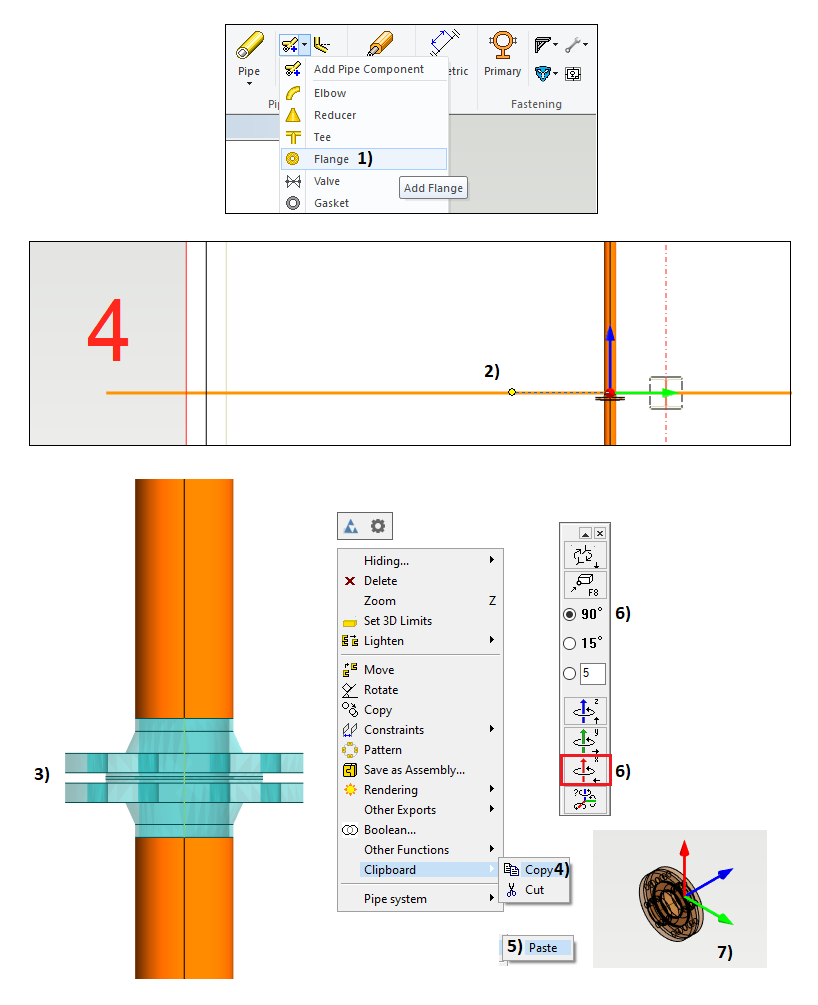The width and height of the screenshot is (818, 1005).
Task: Open the dropdown arrow under Pipe
Action: pyautogui.click(x=249, y=84)
